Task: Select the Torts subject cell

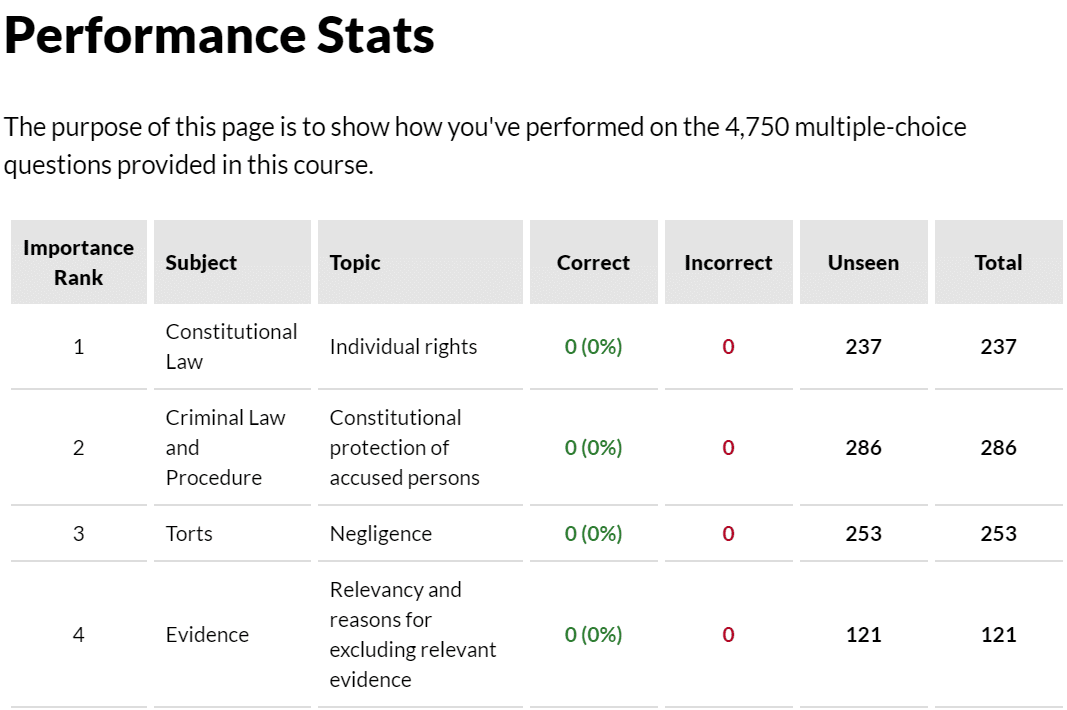Action: (x=189, y=533)
